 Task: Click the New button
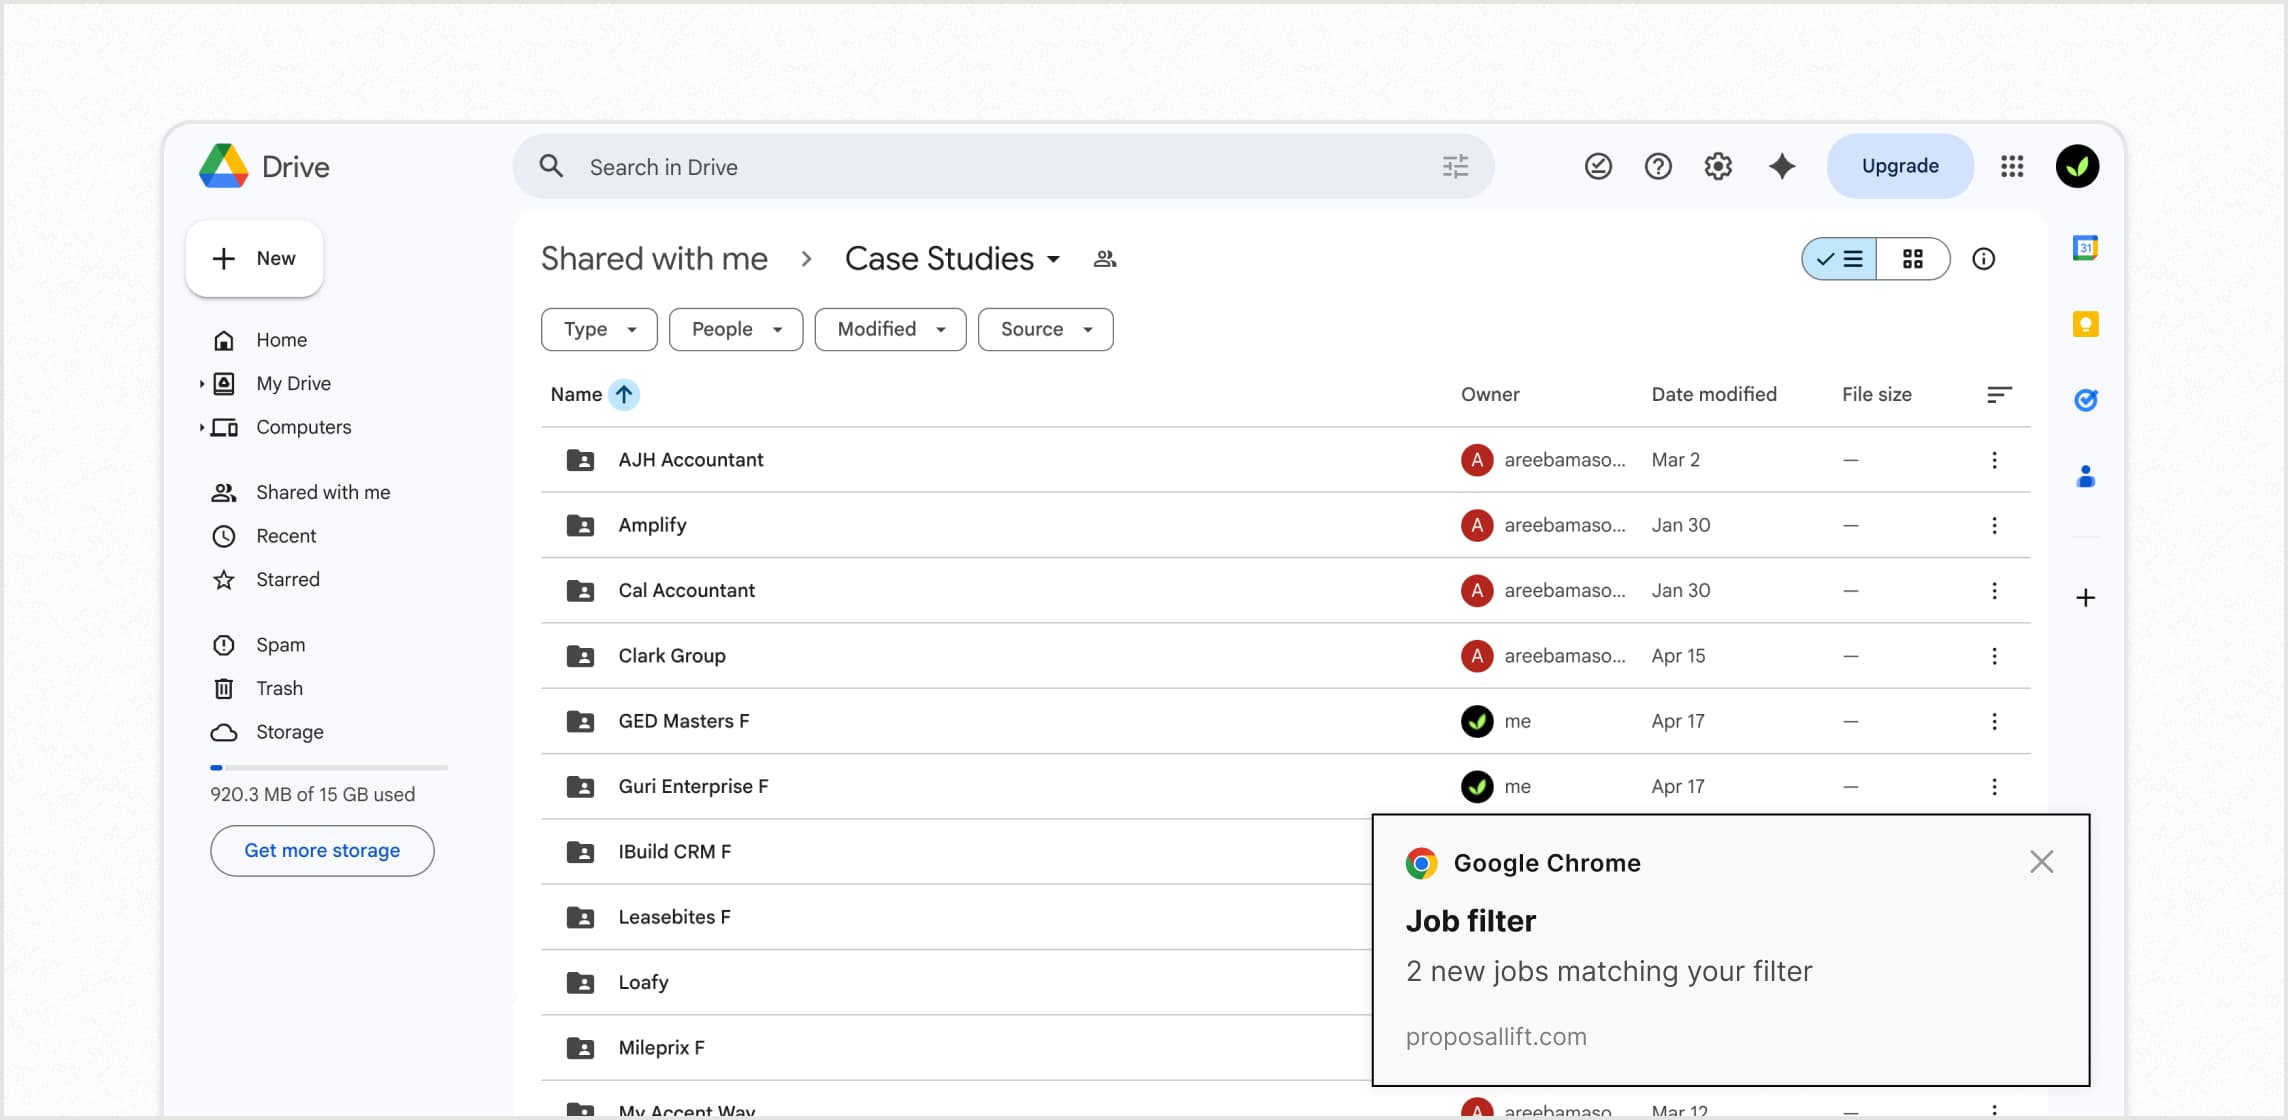(254, 259)
